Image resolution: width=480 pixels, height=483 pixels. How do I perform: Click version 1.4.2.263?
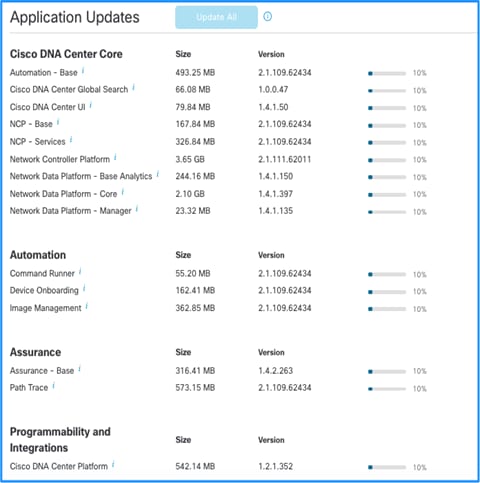276,371
